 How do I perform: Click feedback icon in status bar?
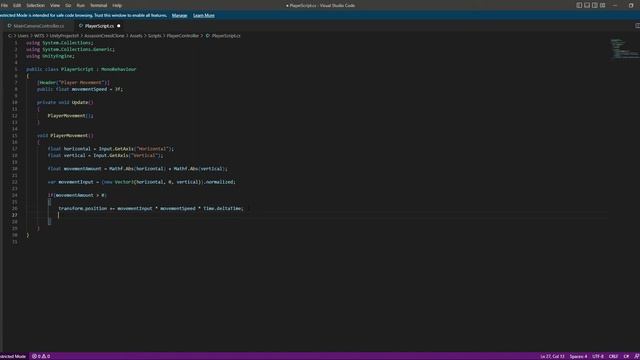coord(637,356)
